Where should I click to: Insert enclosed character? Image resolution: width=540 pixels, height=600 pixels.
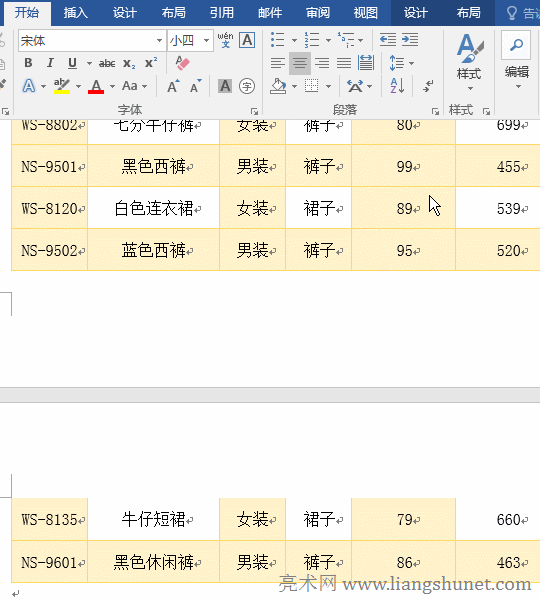click(x=247, y=86)
